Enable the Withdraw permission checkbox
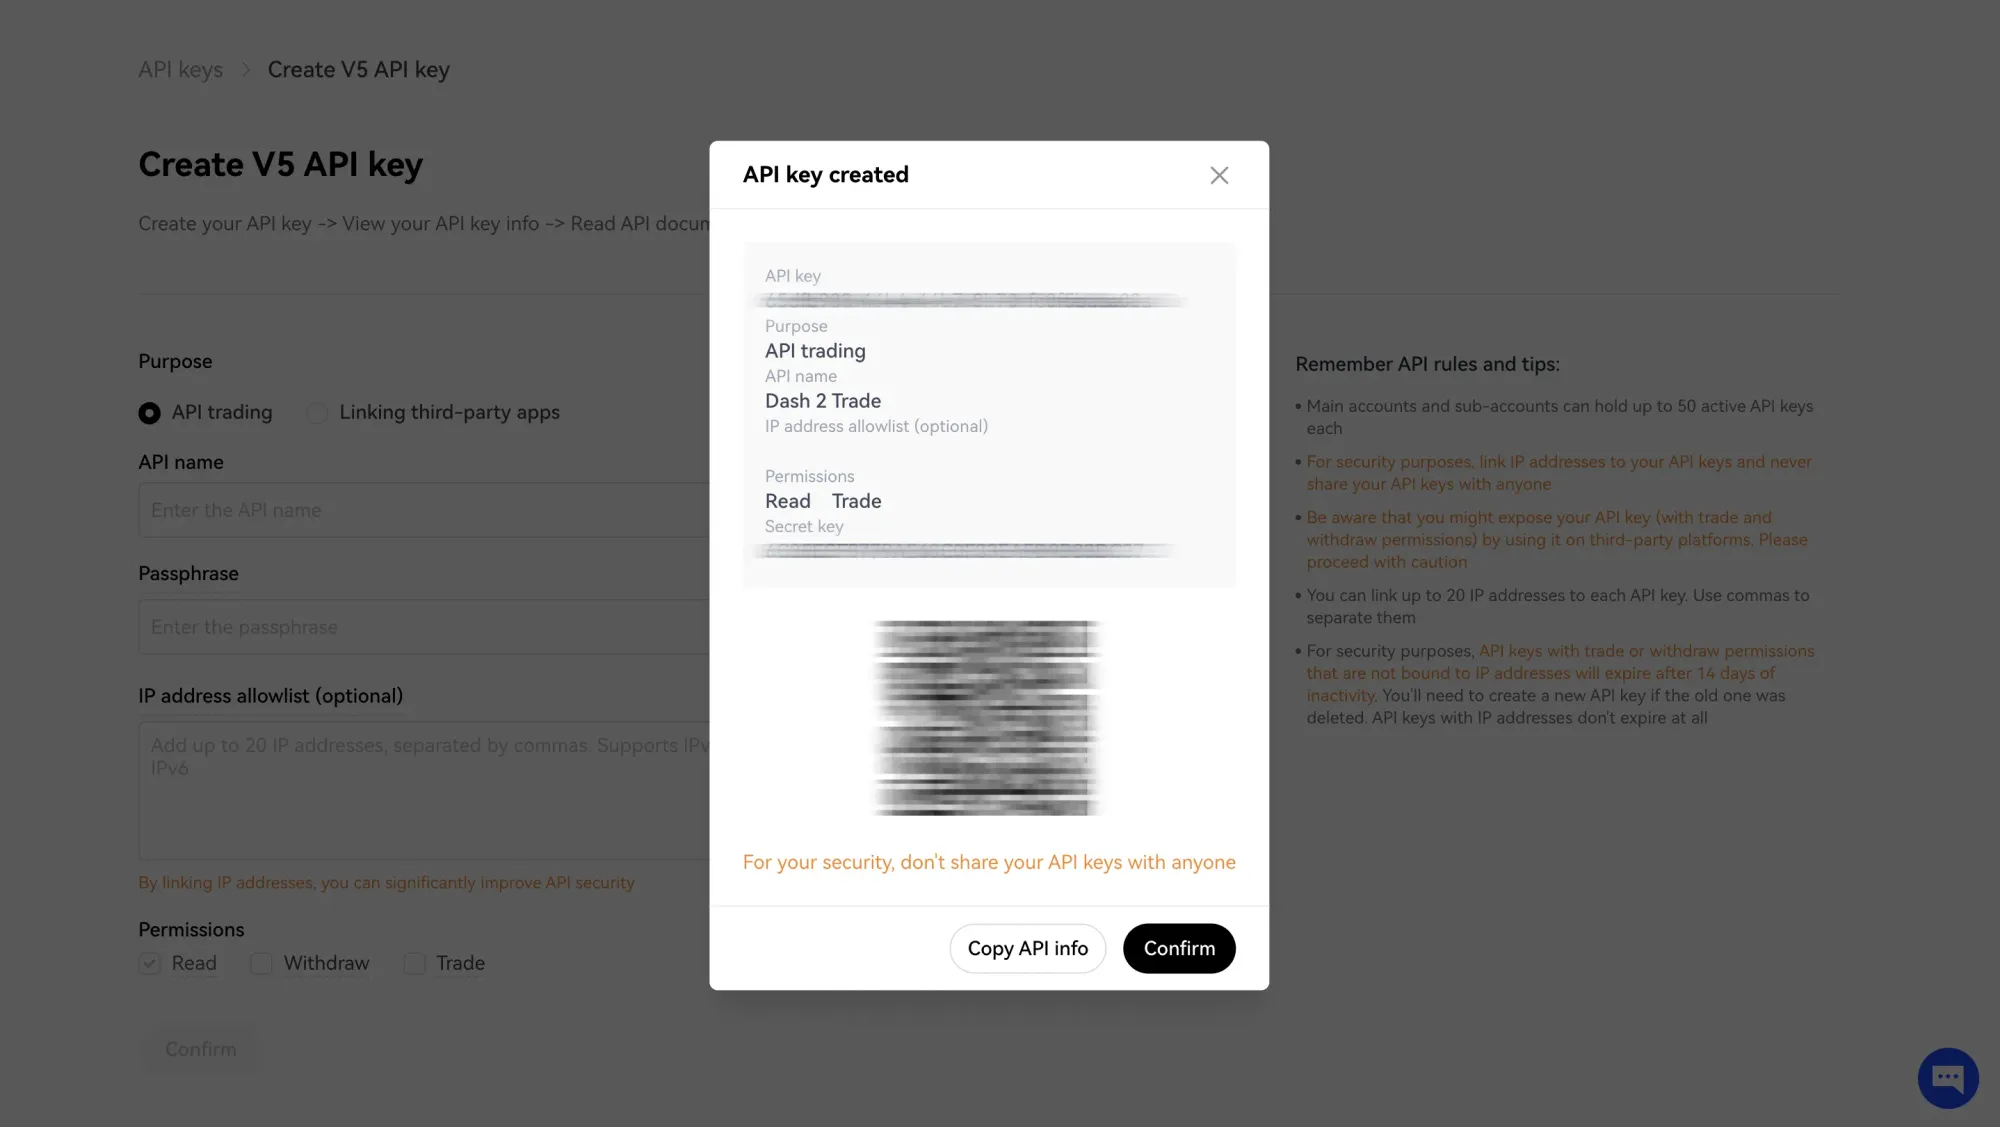The width and height of the screenshot is (2000, 1127). click(x=261, y=963)
